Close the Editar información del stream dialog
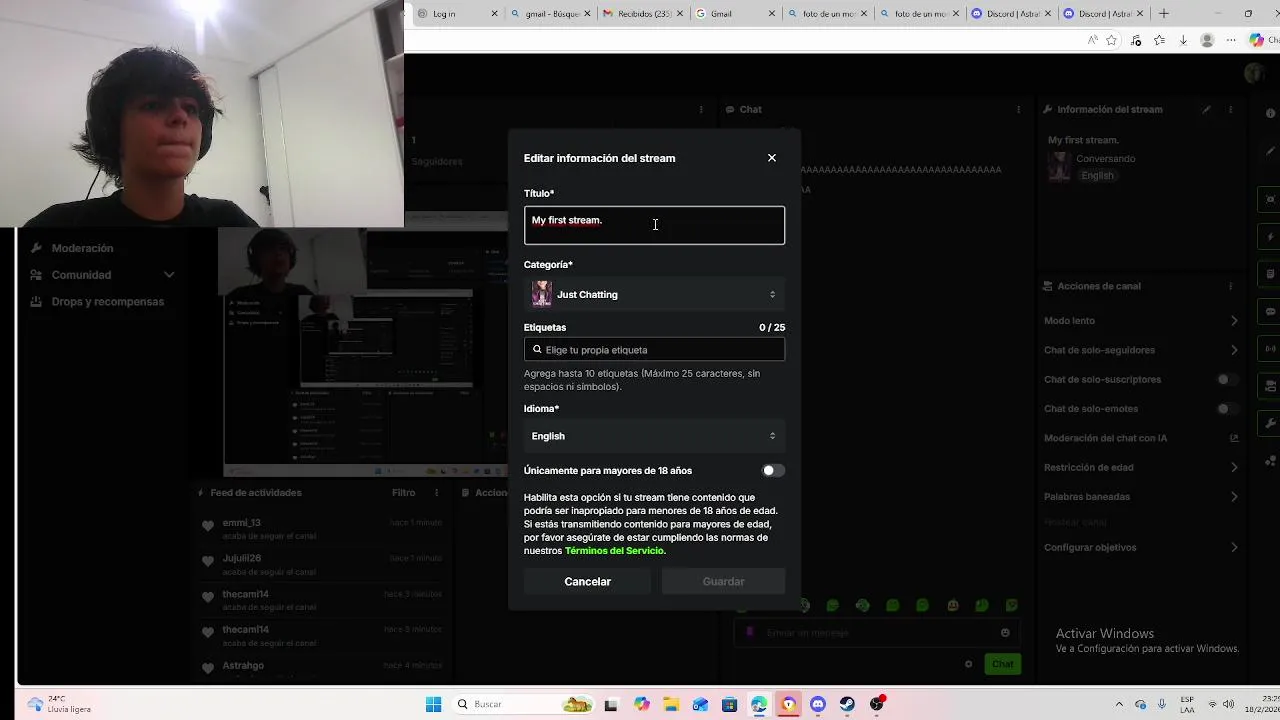1280x720 pixels. pos(771,158)
